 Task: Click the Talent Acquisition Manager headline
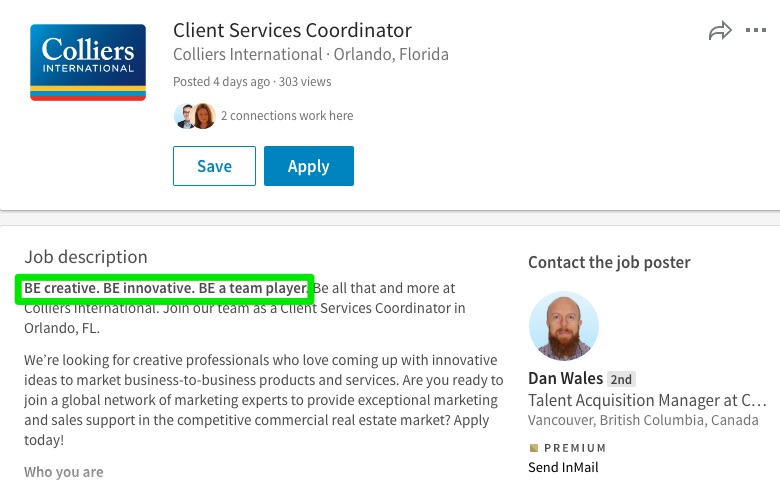(x=647, y=400)
